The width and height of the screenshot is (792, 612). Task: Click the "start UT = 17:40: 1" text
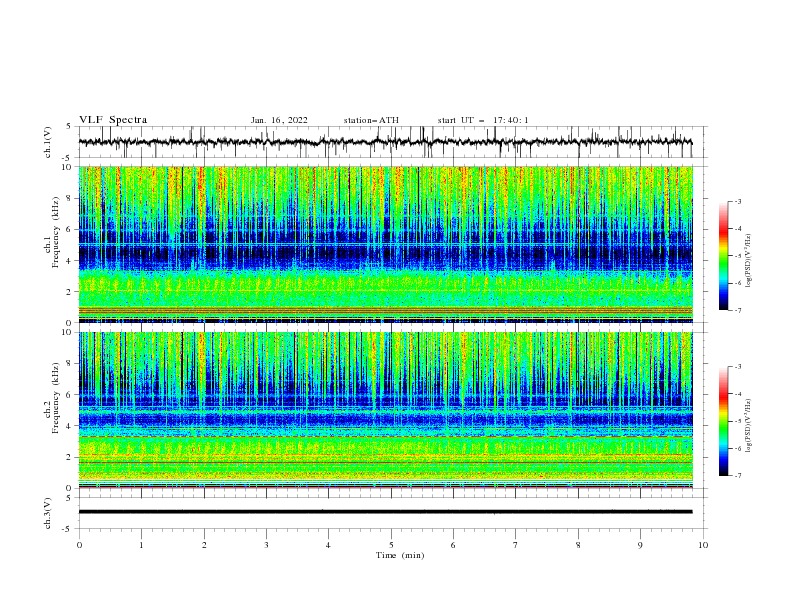pos(483,120)
